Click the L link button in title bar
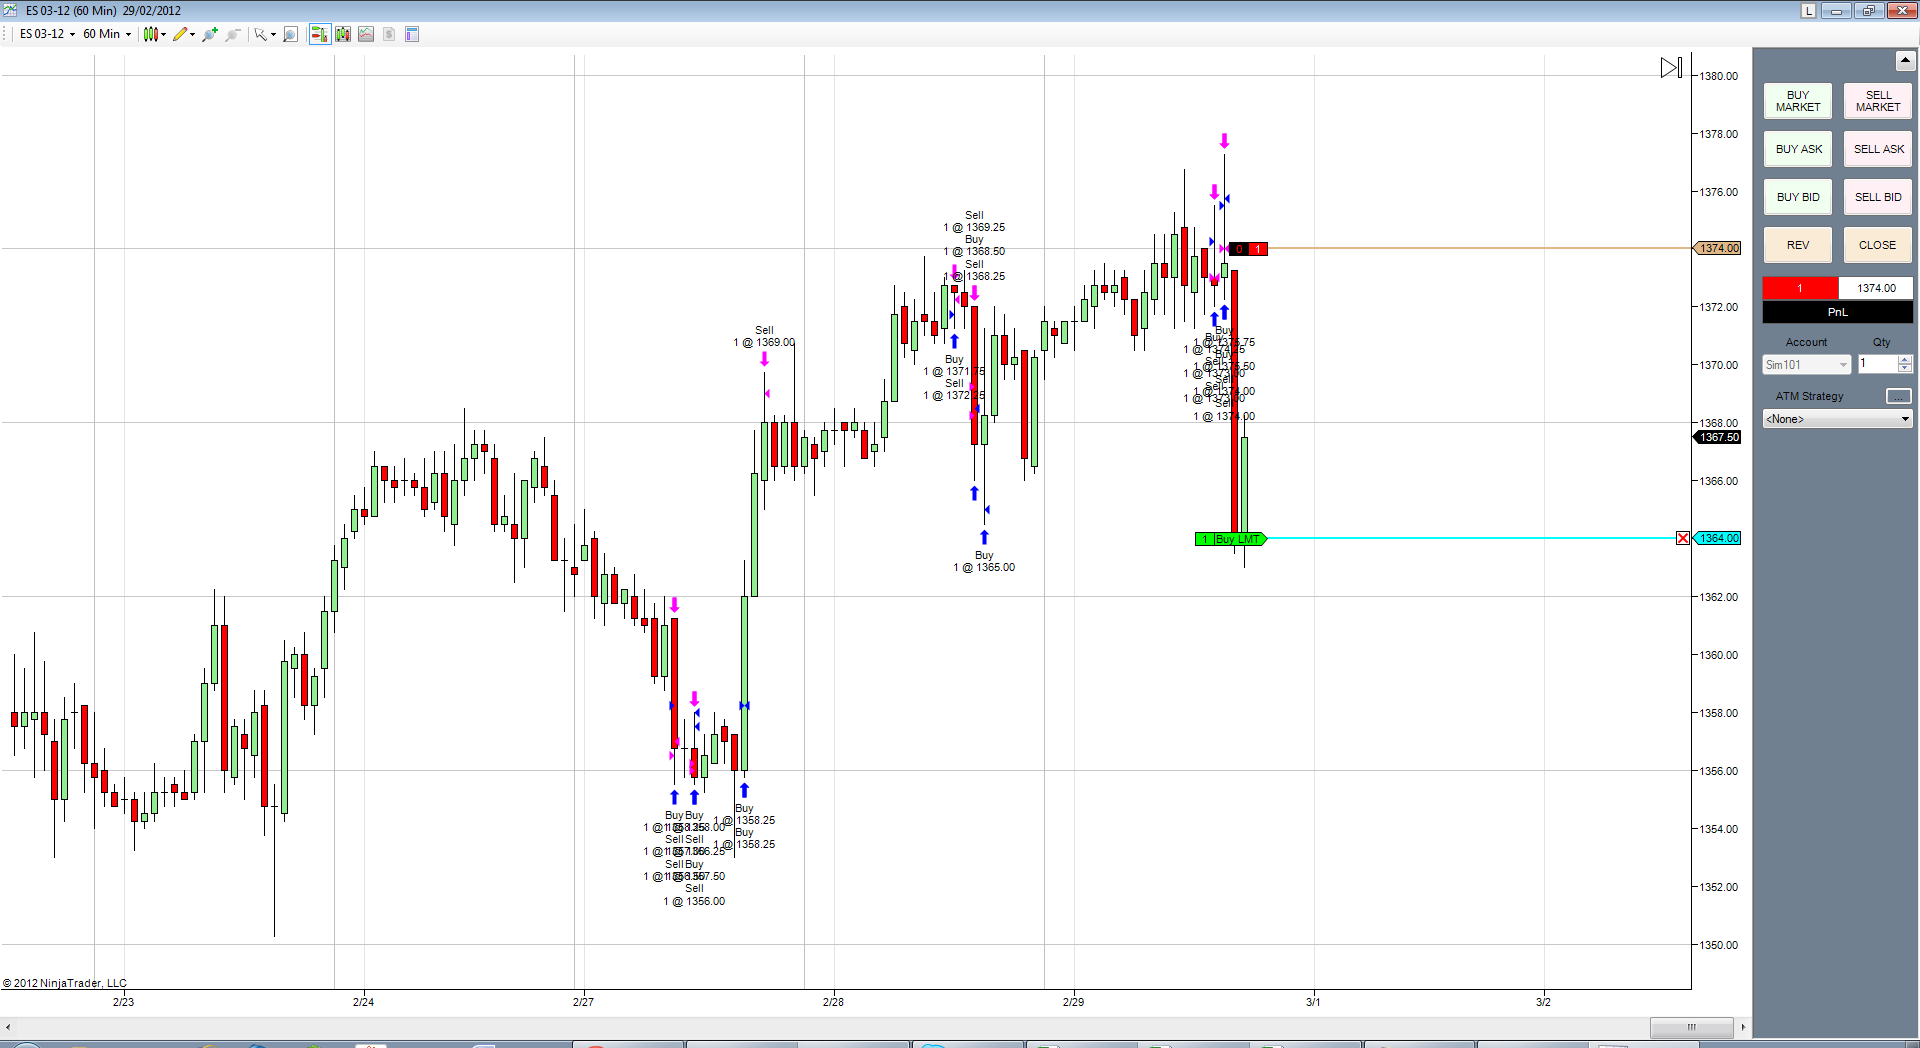The image size is (1920, 1048). point(1808,10)
